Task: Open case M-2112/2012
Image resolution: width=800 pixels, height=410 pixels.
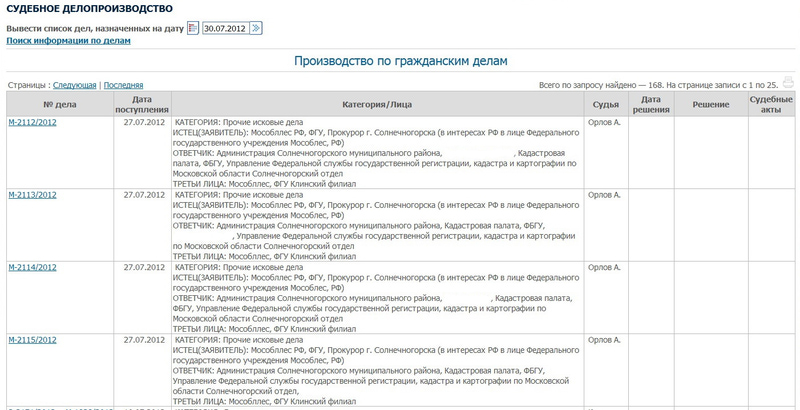Action: [x=32, y=123]
